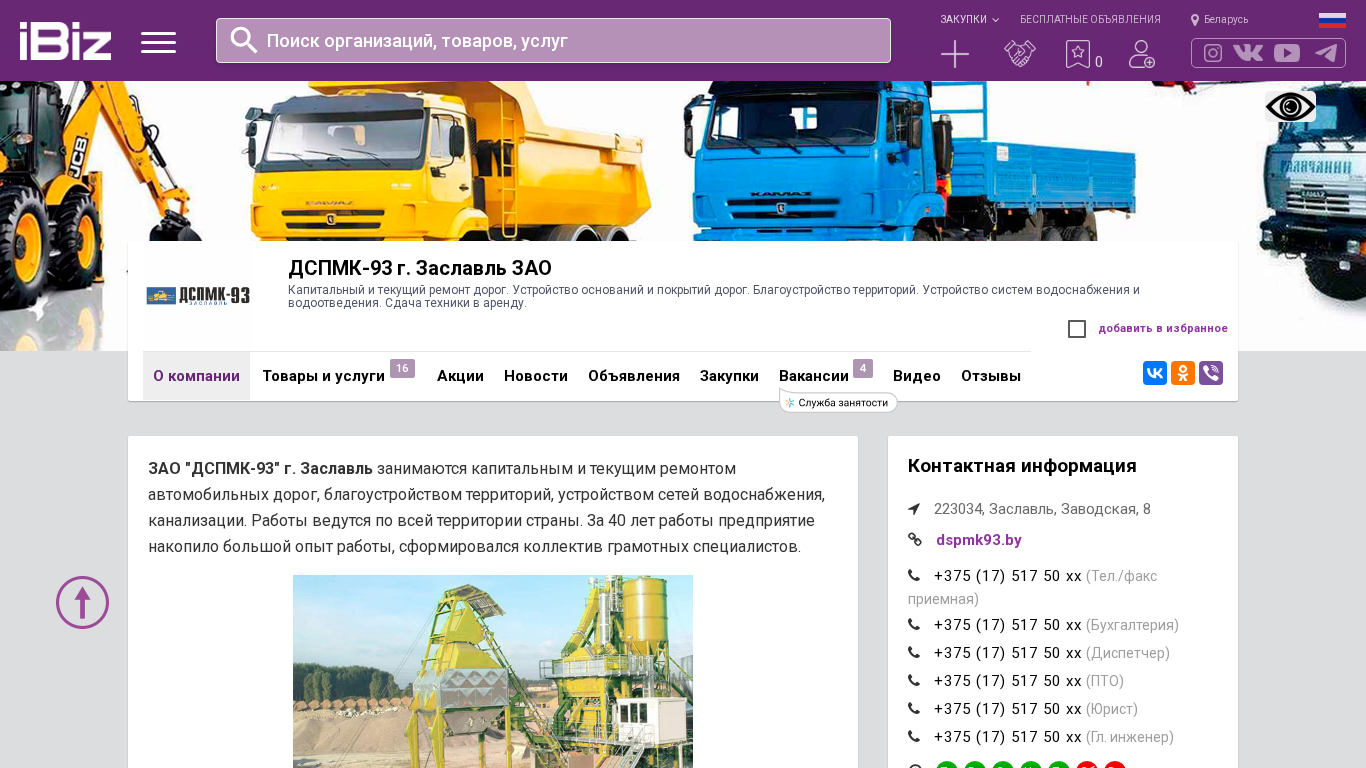This screenshot has width=1366, height=768.
Task: Click the link icon beside dspmk93.by
Action: tap(915, 540)
